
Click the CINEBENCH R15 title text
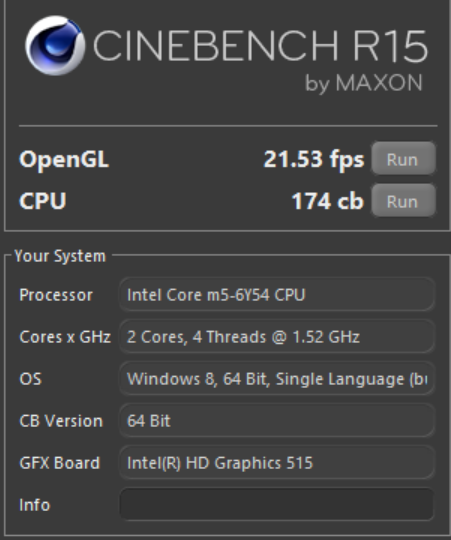click(261, 46)
